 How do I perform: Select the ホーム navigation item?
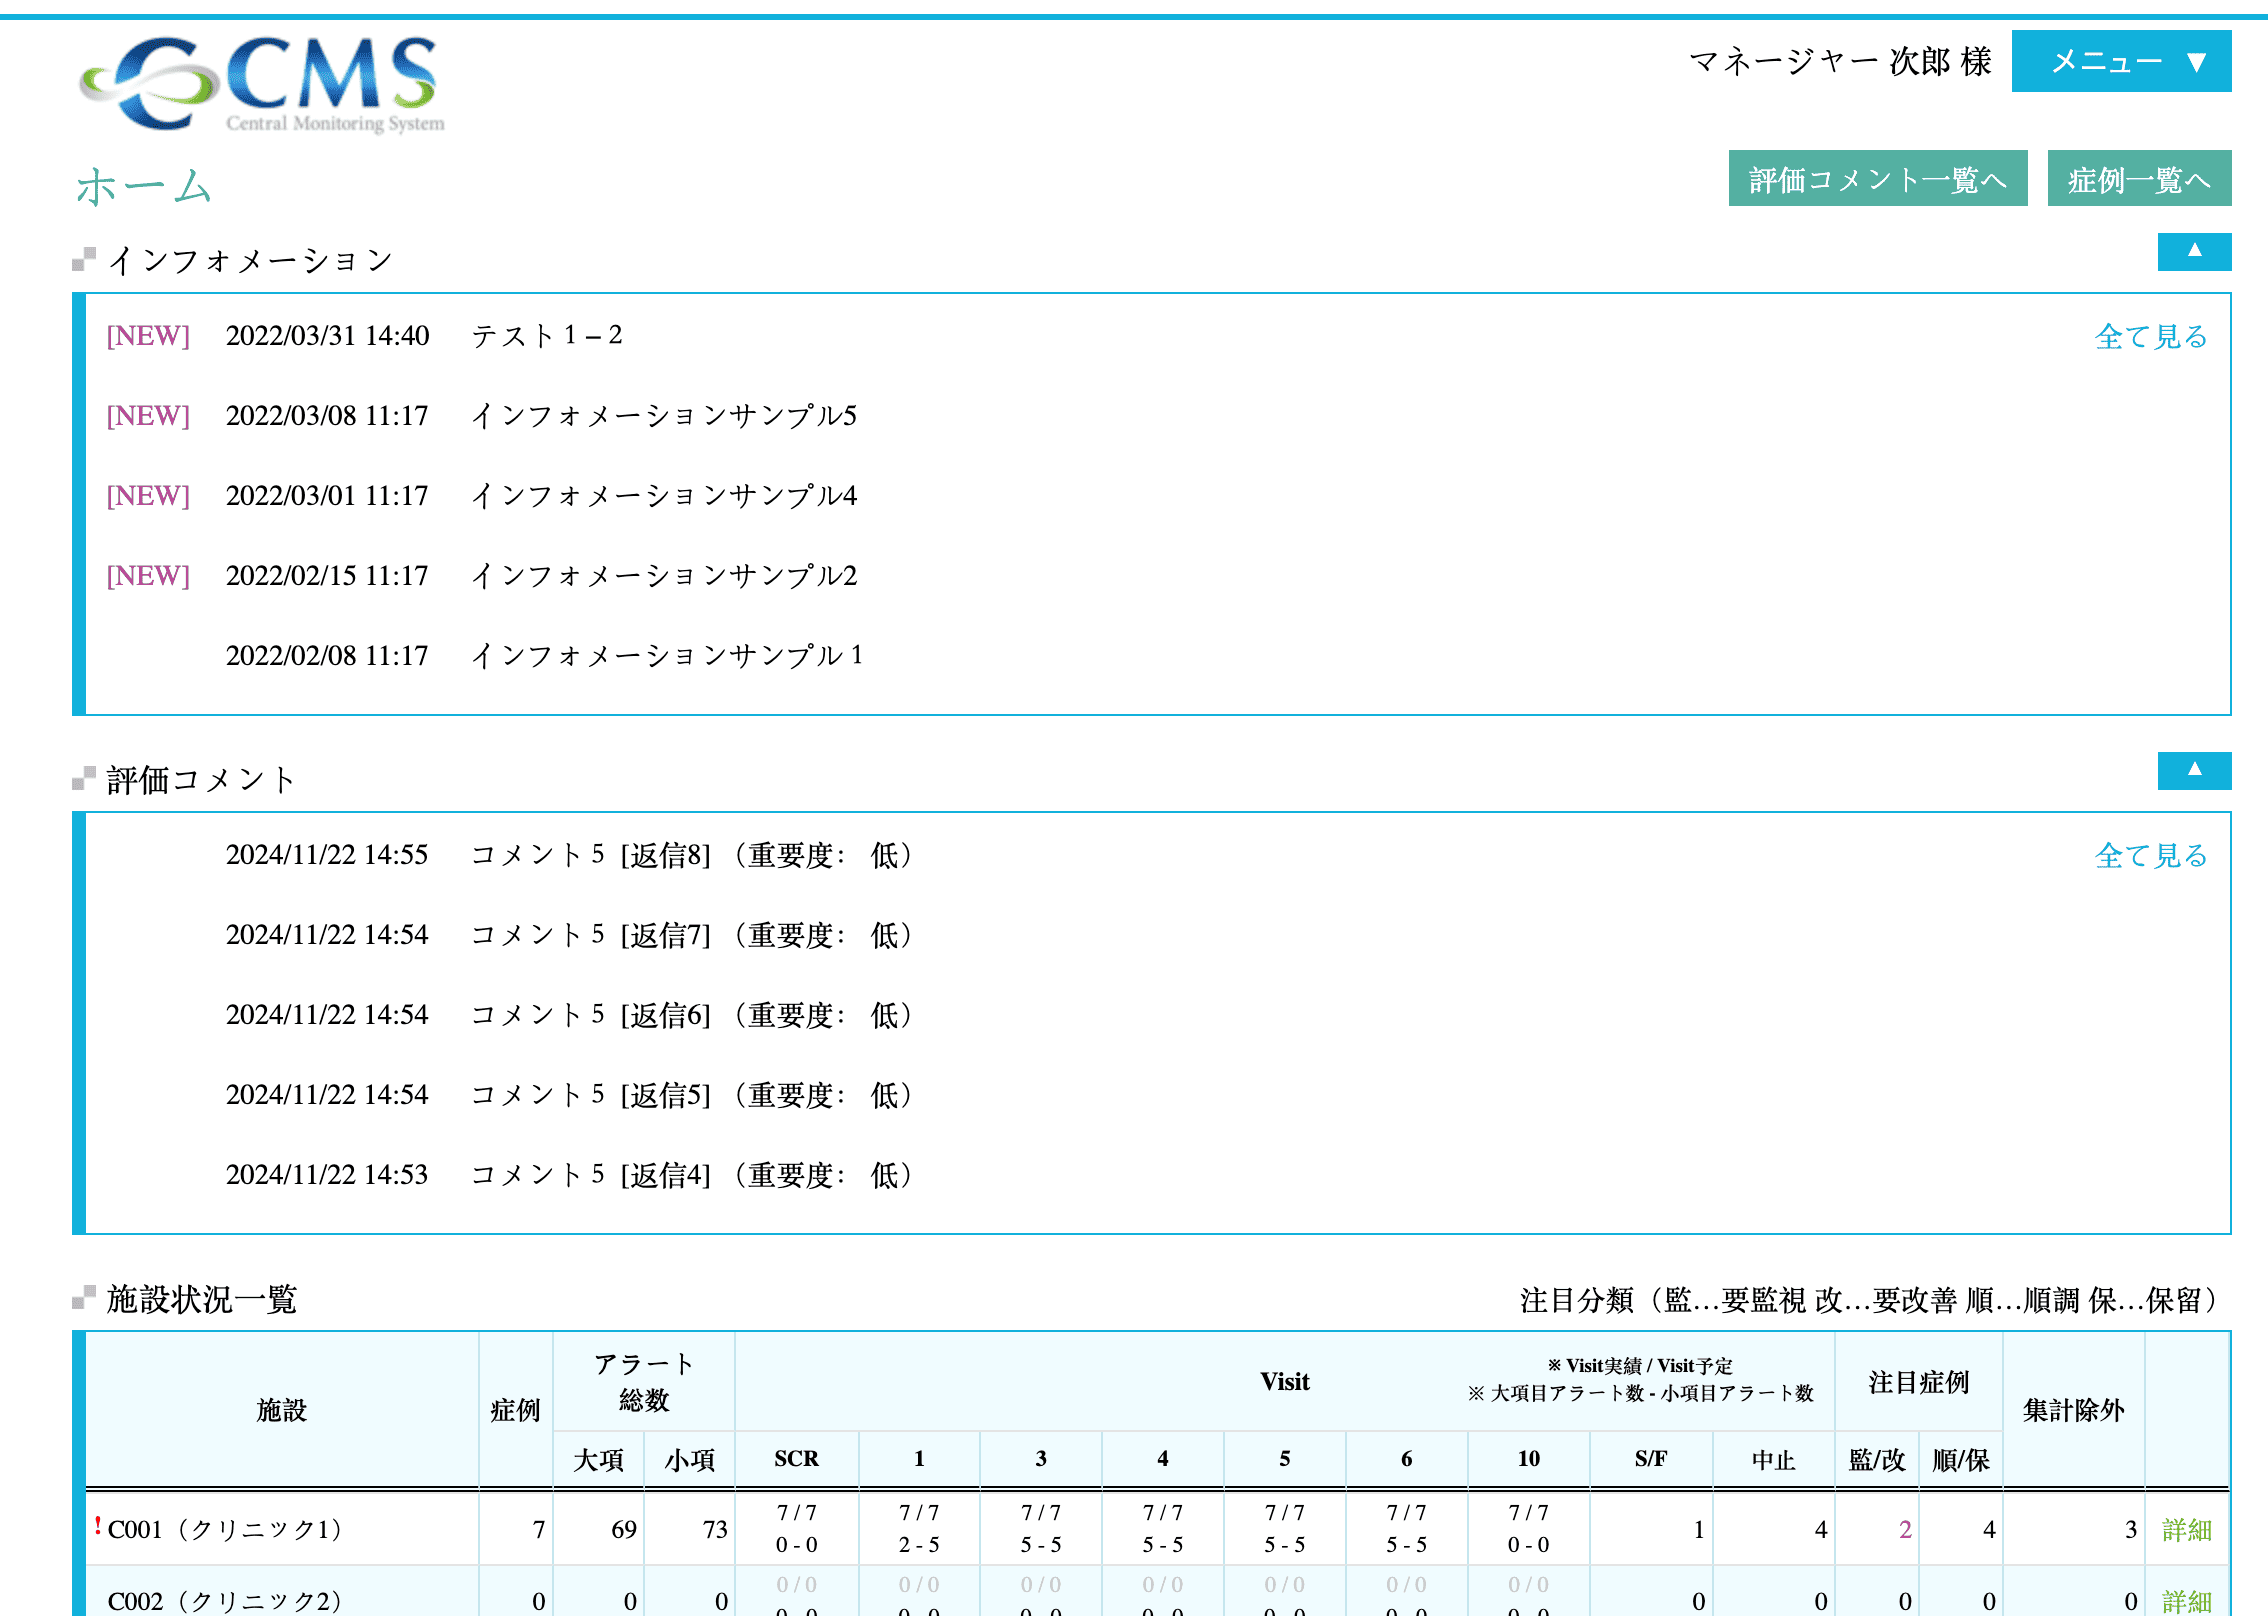pos(141,186)
